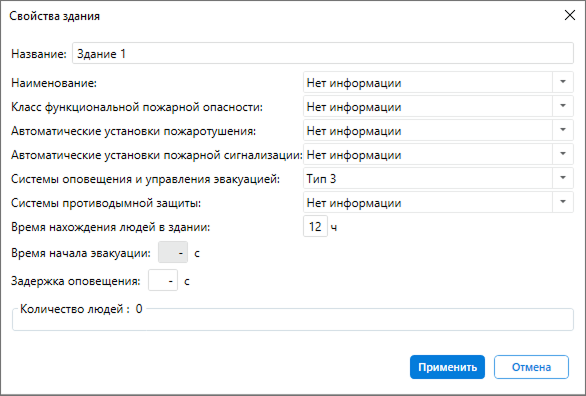Click the Название label text
Viewport: 586px width, 396px height.
point(38,54)
